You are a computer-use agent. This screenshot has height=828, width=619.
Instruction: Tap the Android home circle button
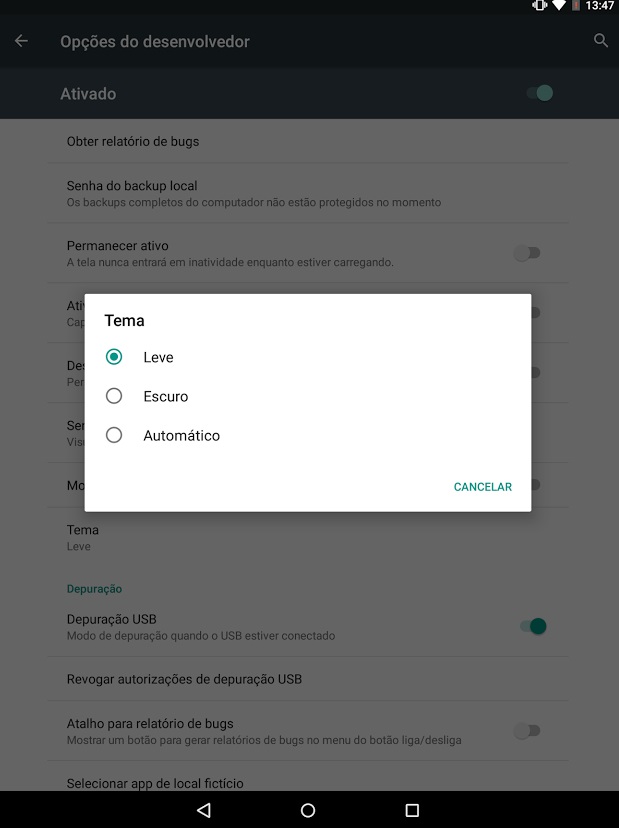tap(308, 810)
